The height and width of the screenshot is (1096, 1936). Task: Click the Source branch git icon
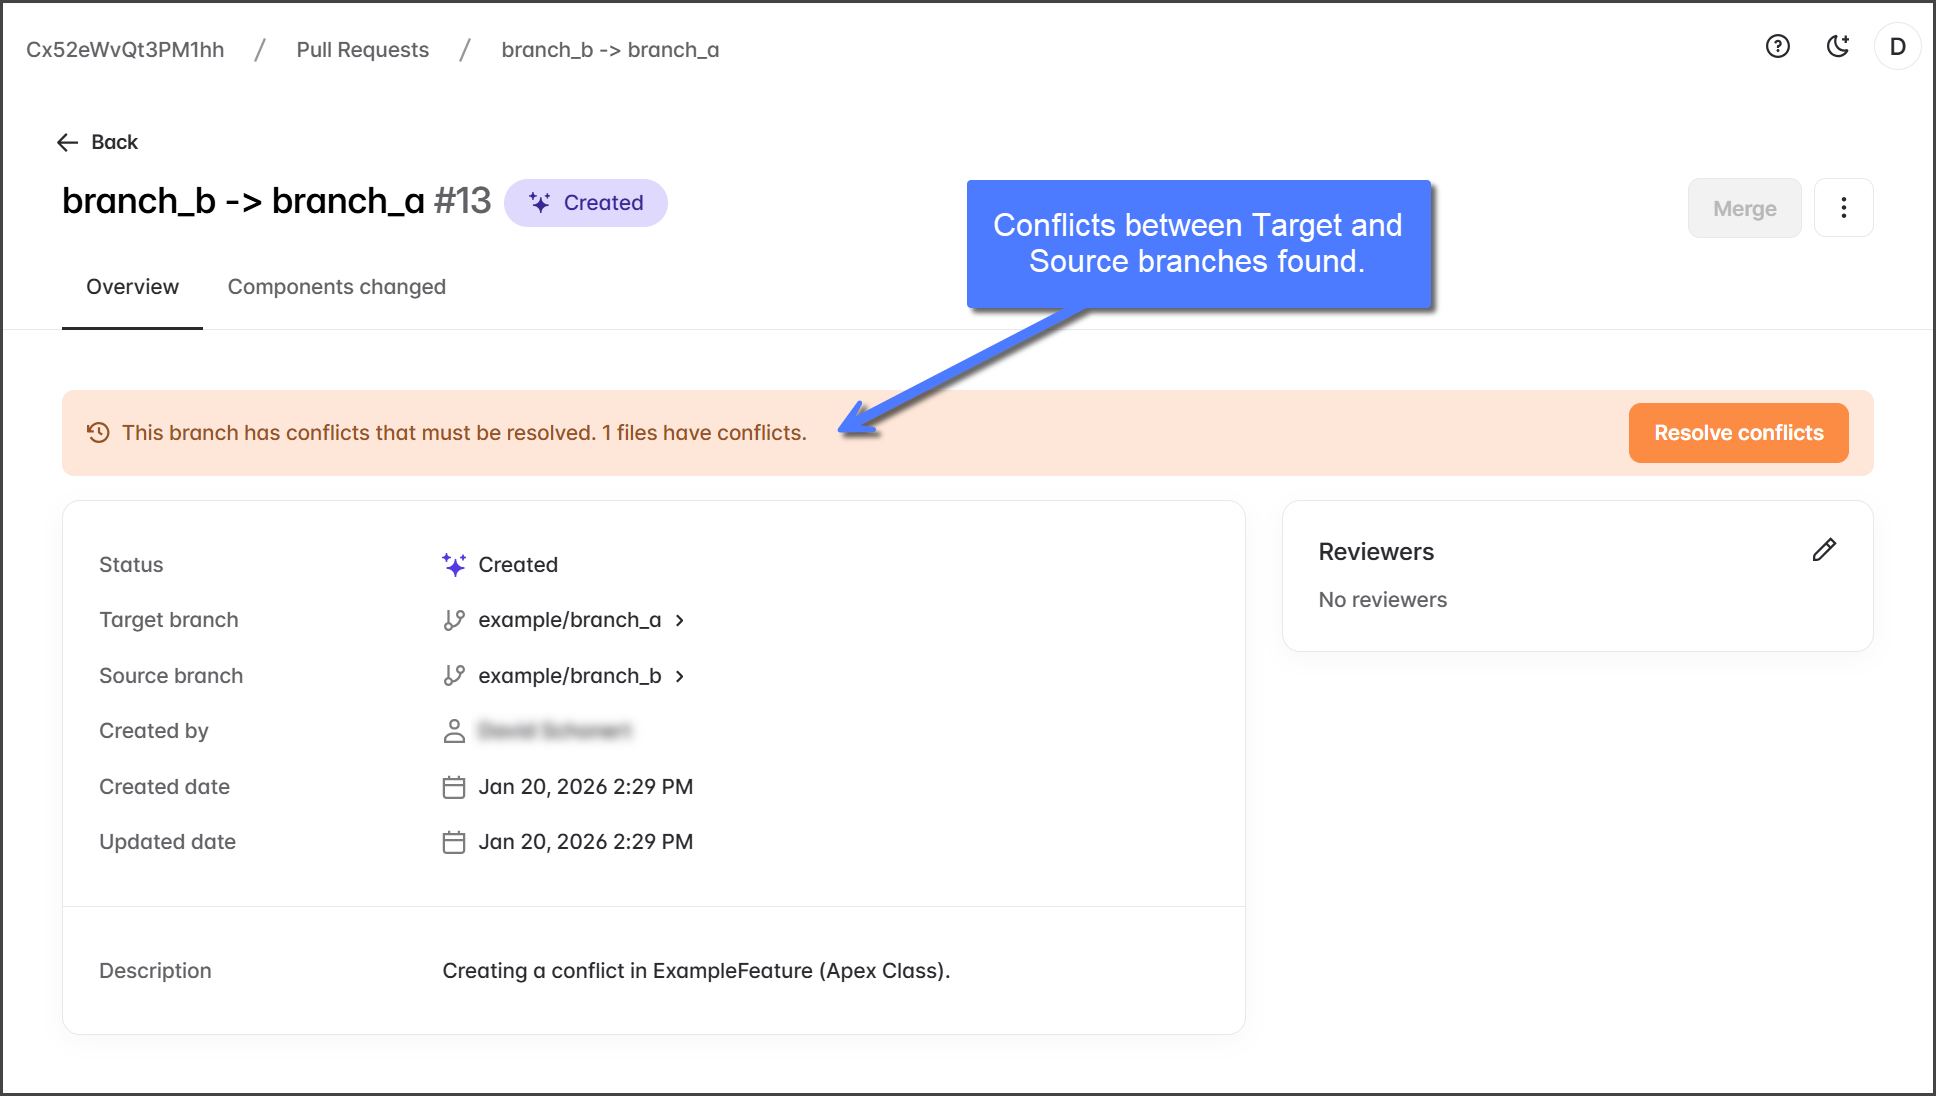tap(454, 676)
